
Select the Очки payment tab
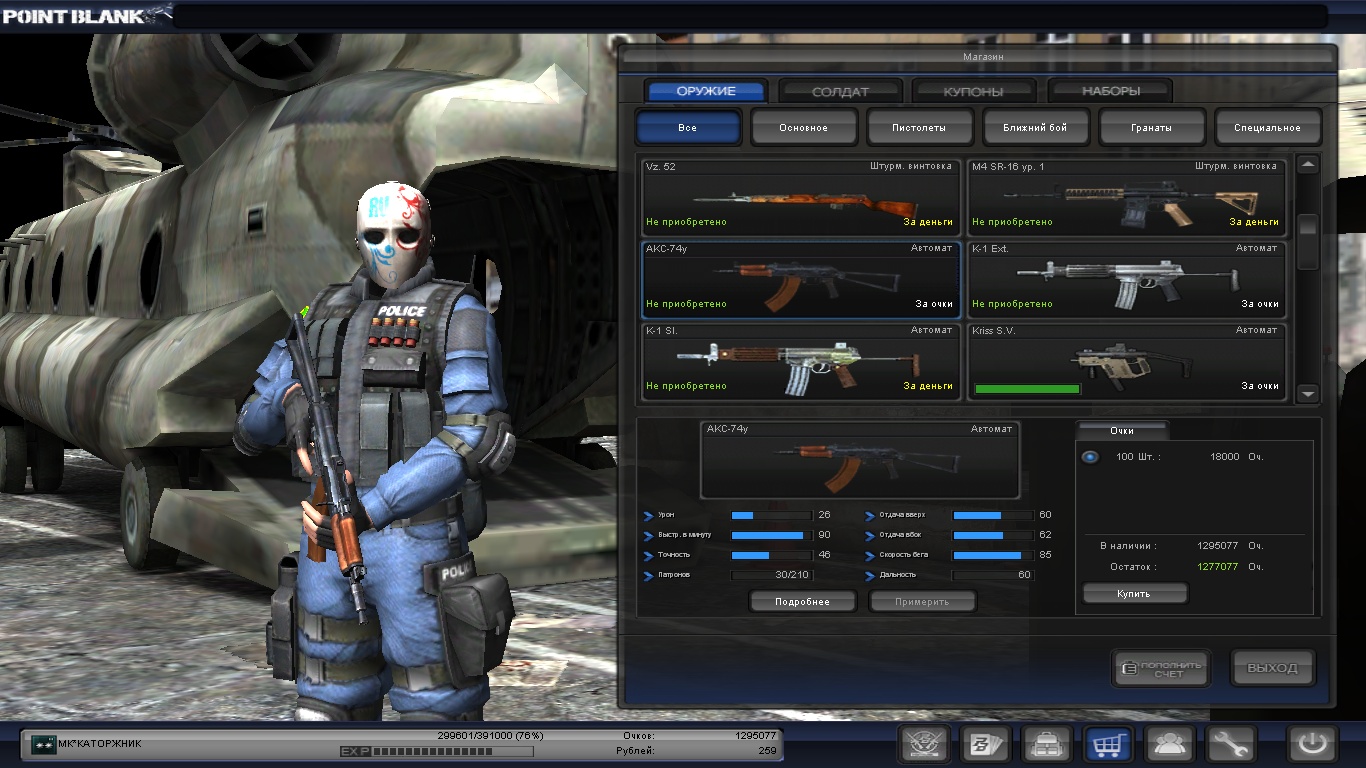click(x=1122, y=430)
